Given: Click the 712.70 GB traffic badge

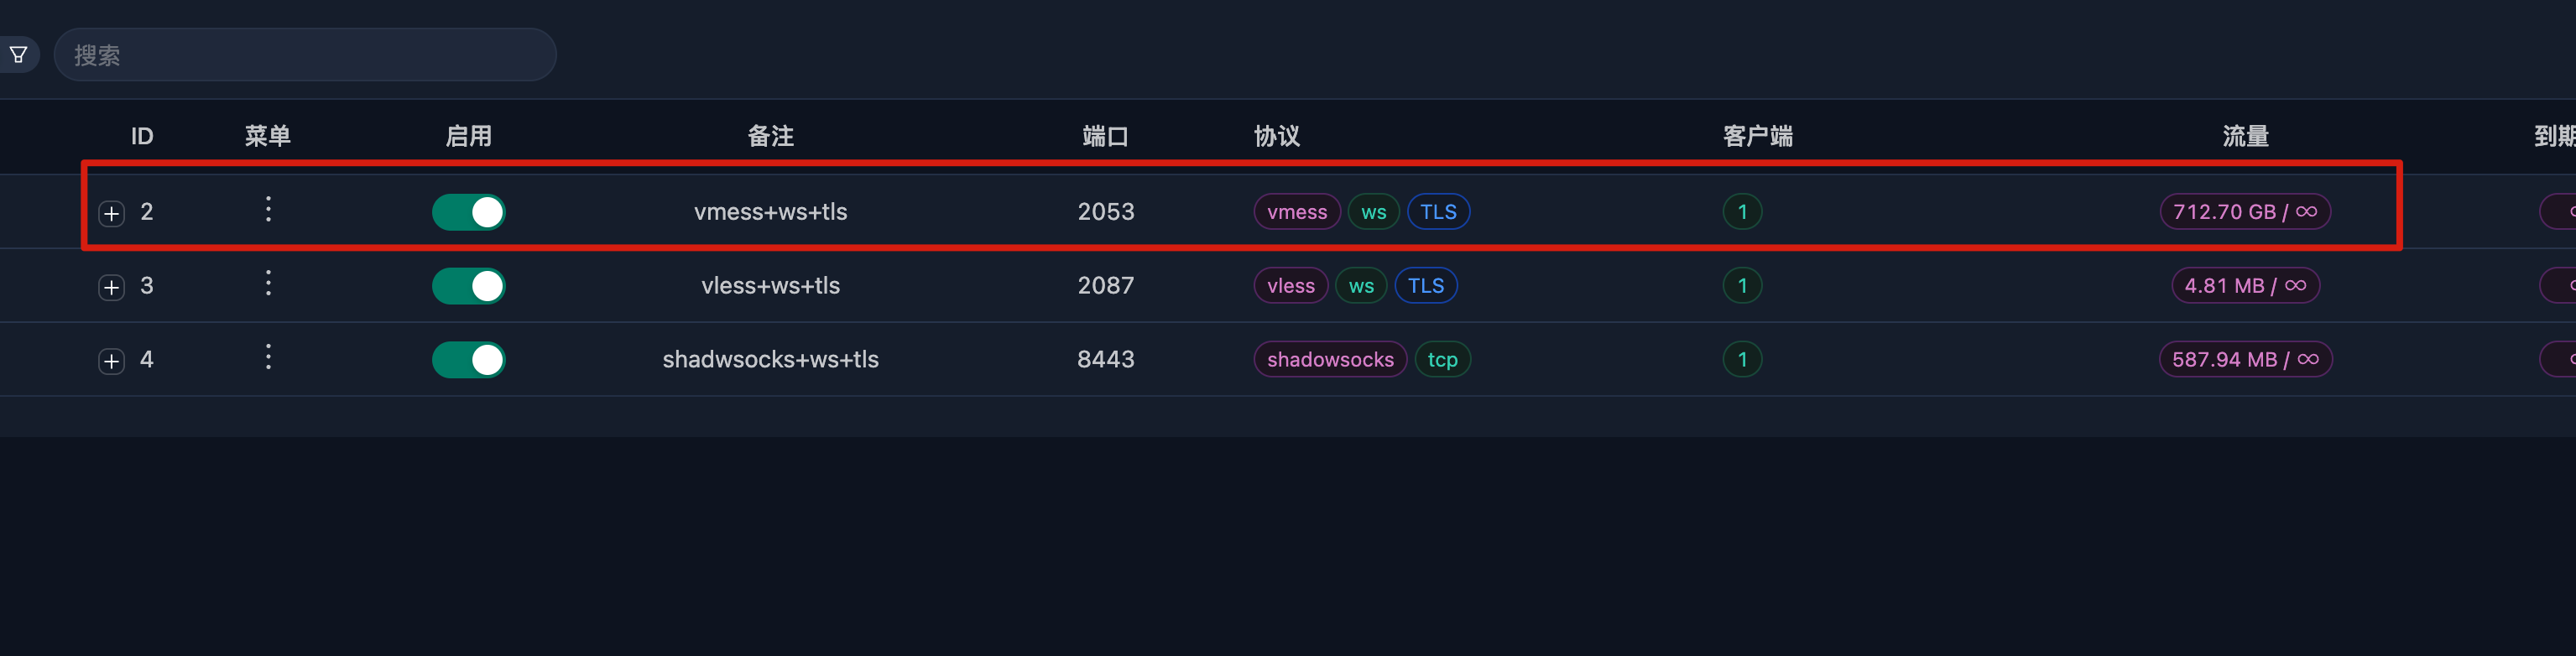Looking at the screenshot, I should click(x=2245, y=212).
